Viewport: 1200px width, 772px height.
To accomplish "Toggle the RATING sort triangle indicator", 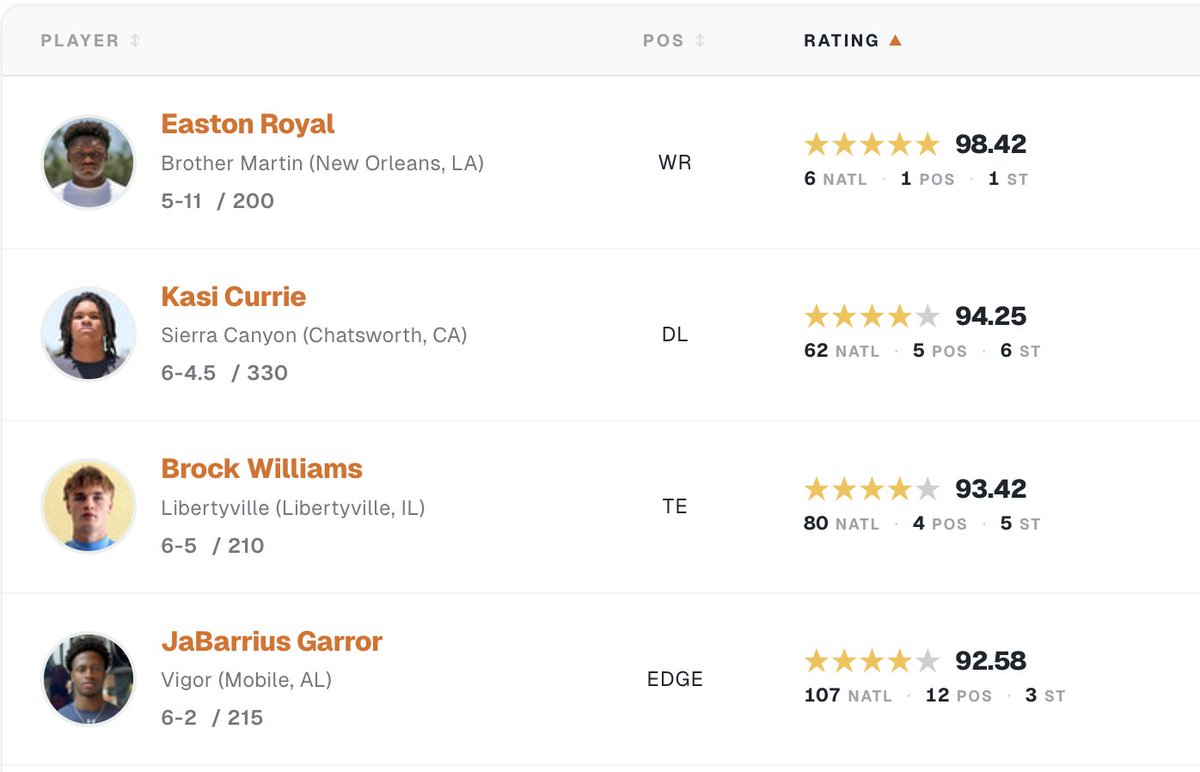I will pos(895,41).
